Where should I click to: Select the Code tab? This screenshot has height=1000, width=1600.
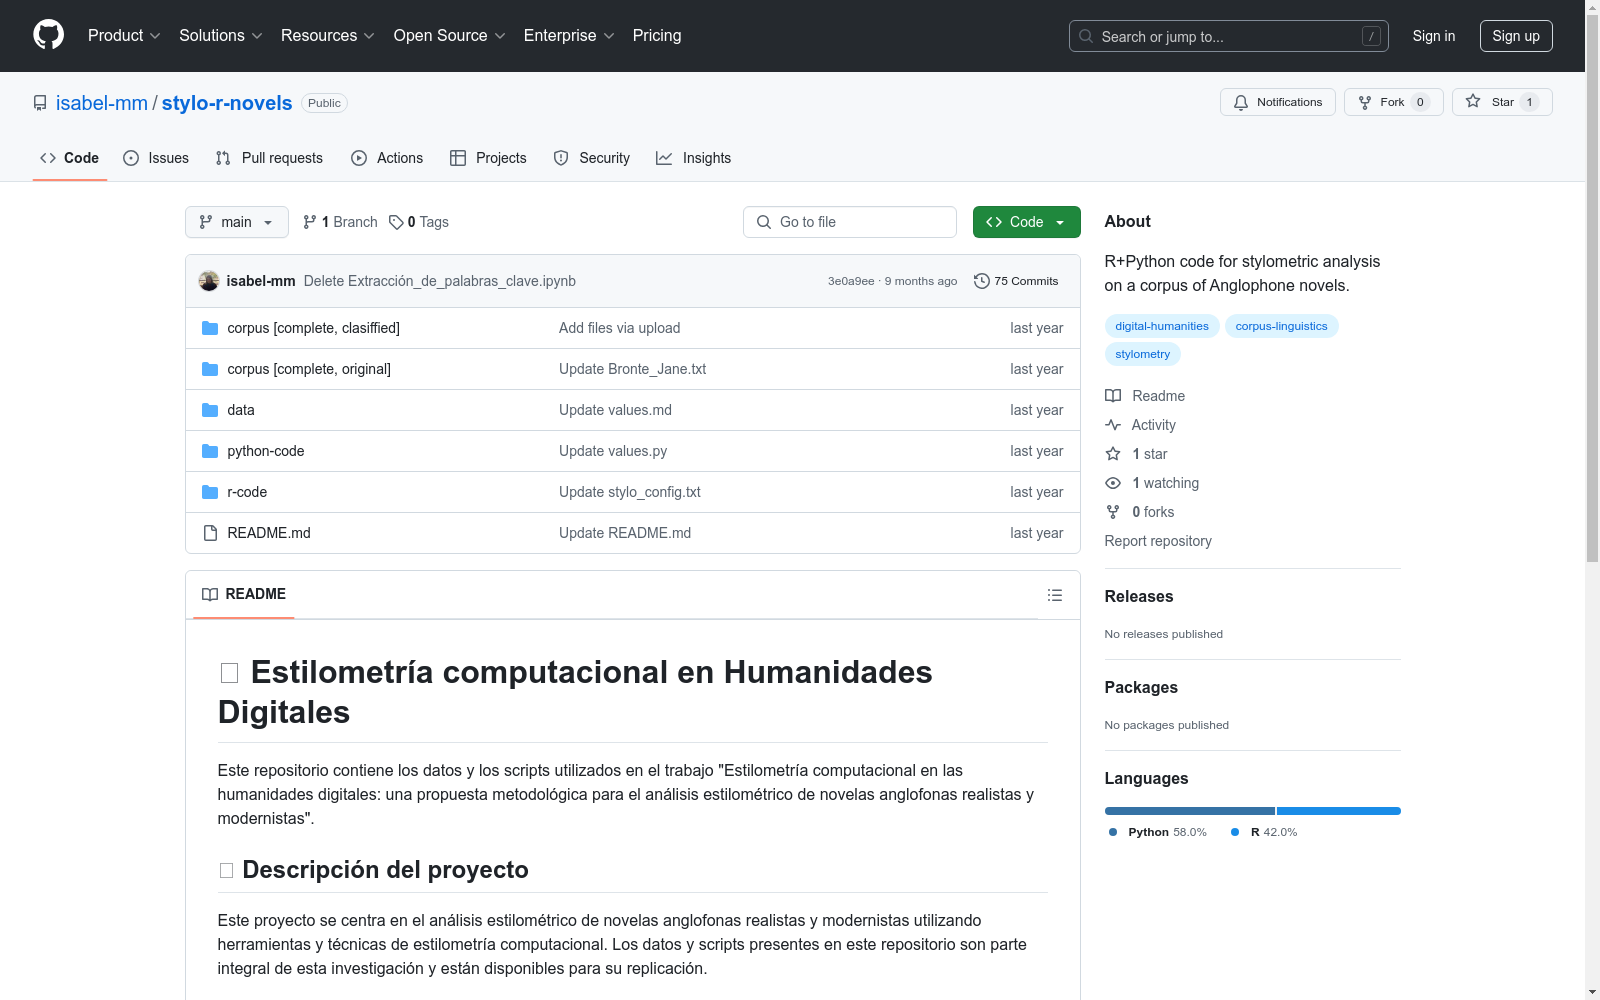coord(70,158)
